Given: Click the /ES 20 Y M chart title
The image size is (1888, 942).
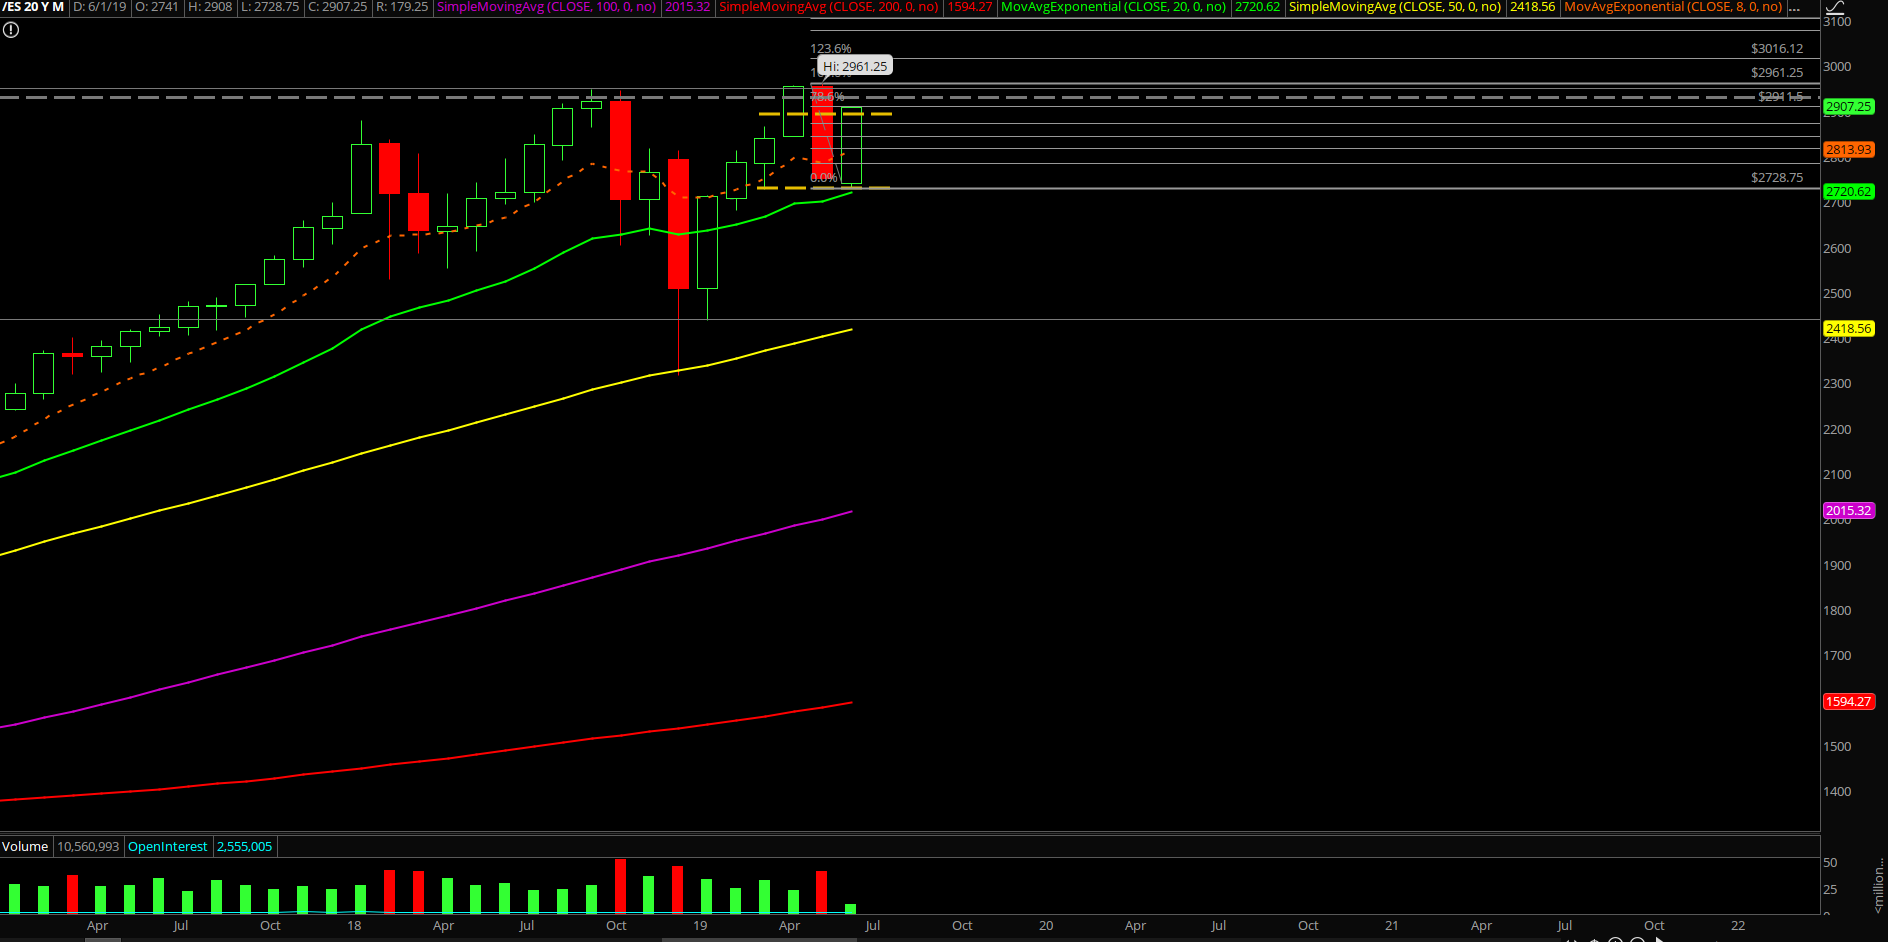Looking at the screenshot, I should pos(33,7).
